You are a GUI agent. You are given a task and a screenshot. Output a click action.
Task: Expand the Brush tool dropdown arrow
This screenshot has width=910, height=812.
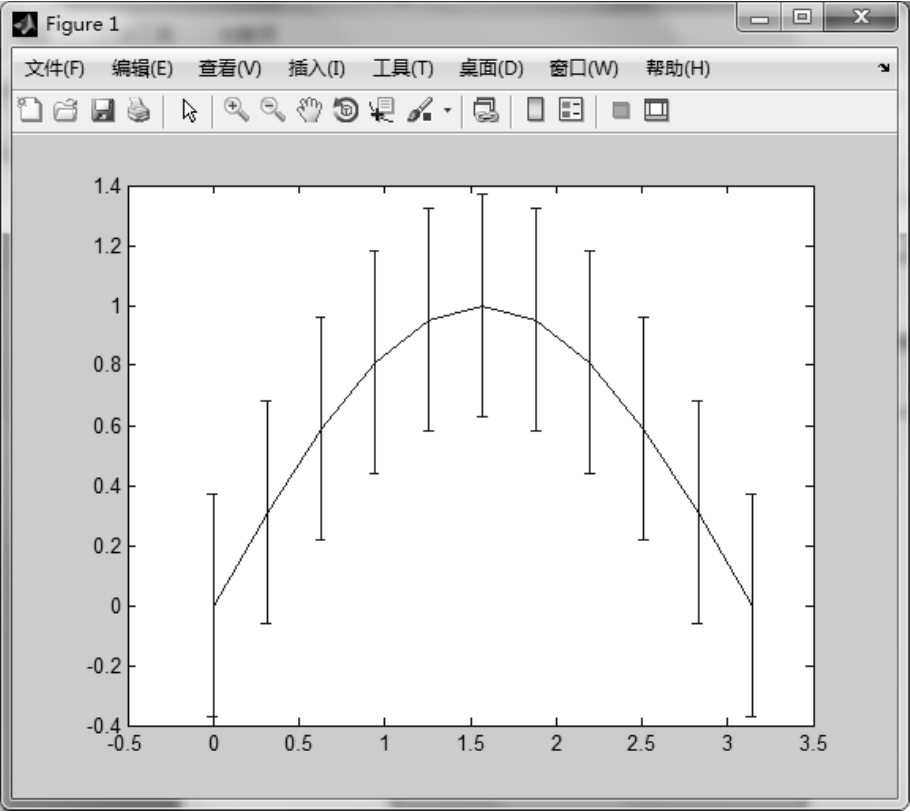(x=448, y=111)
